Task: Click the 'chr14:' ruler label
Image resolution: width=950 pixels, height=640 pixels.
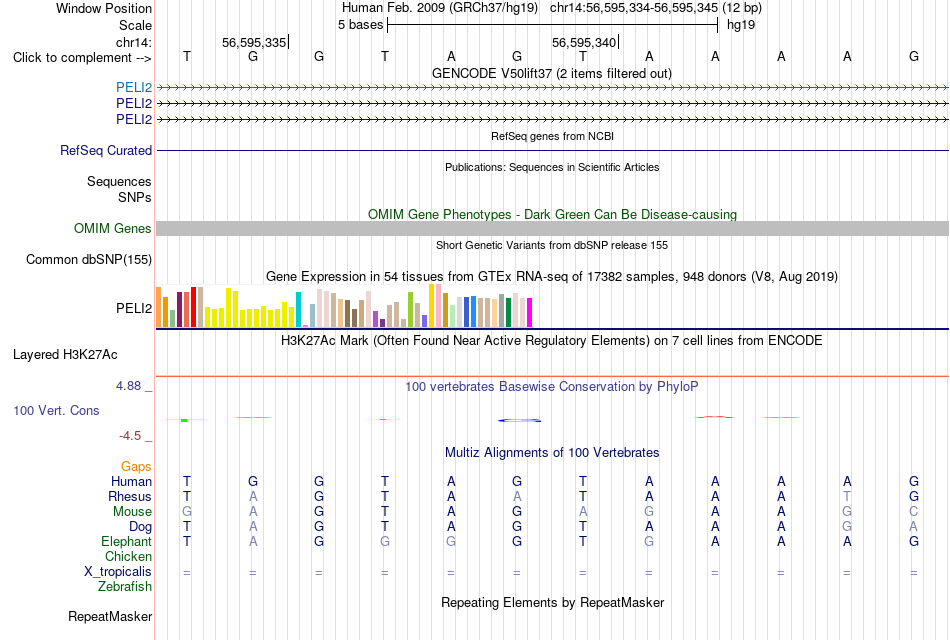Action: (x=134, y=42)
